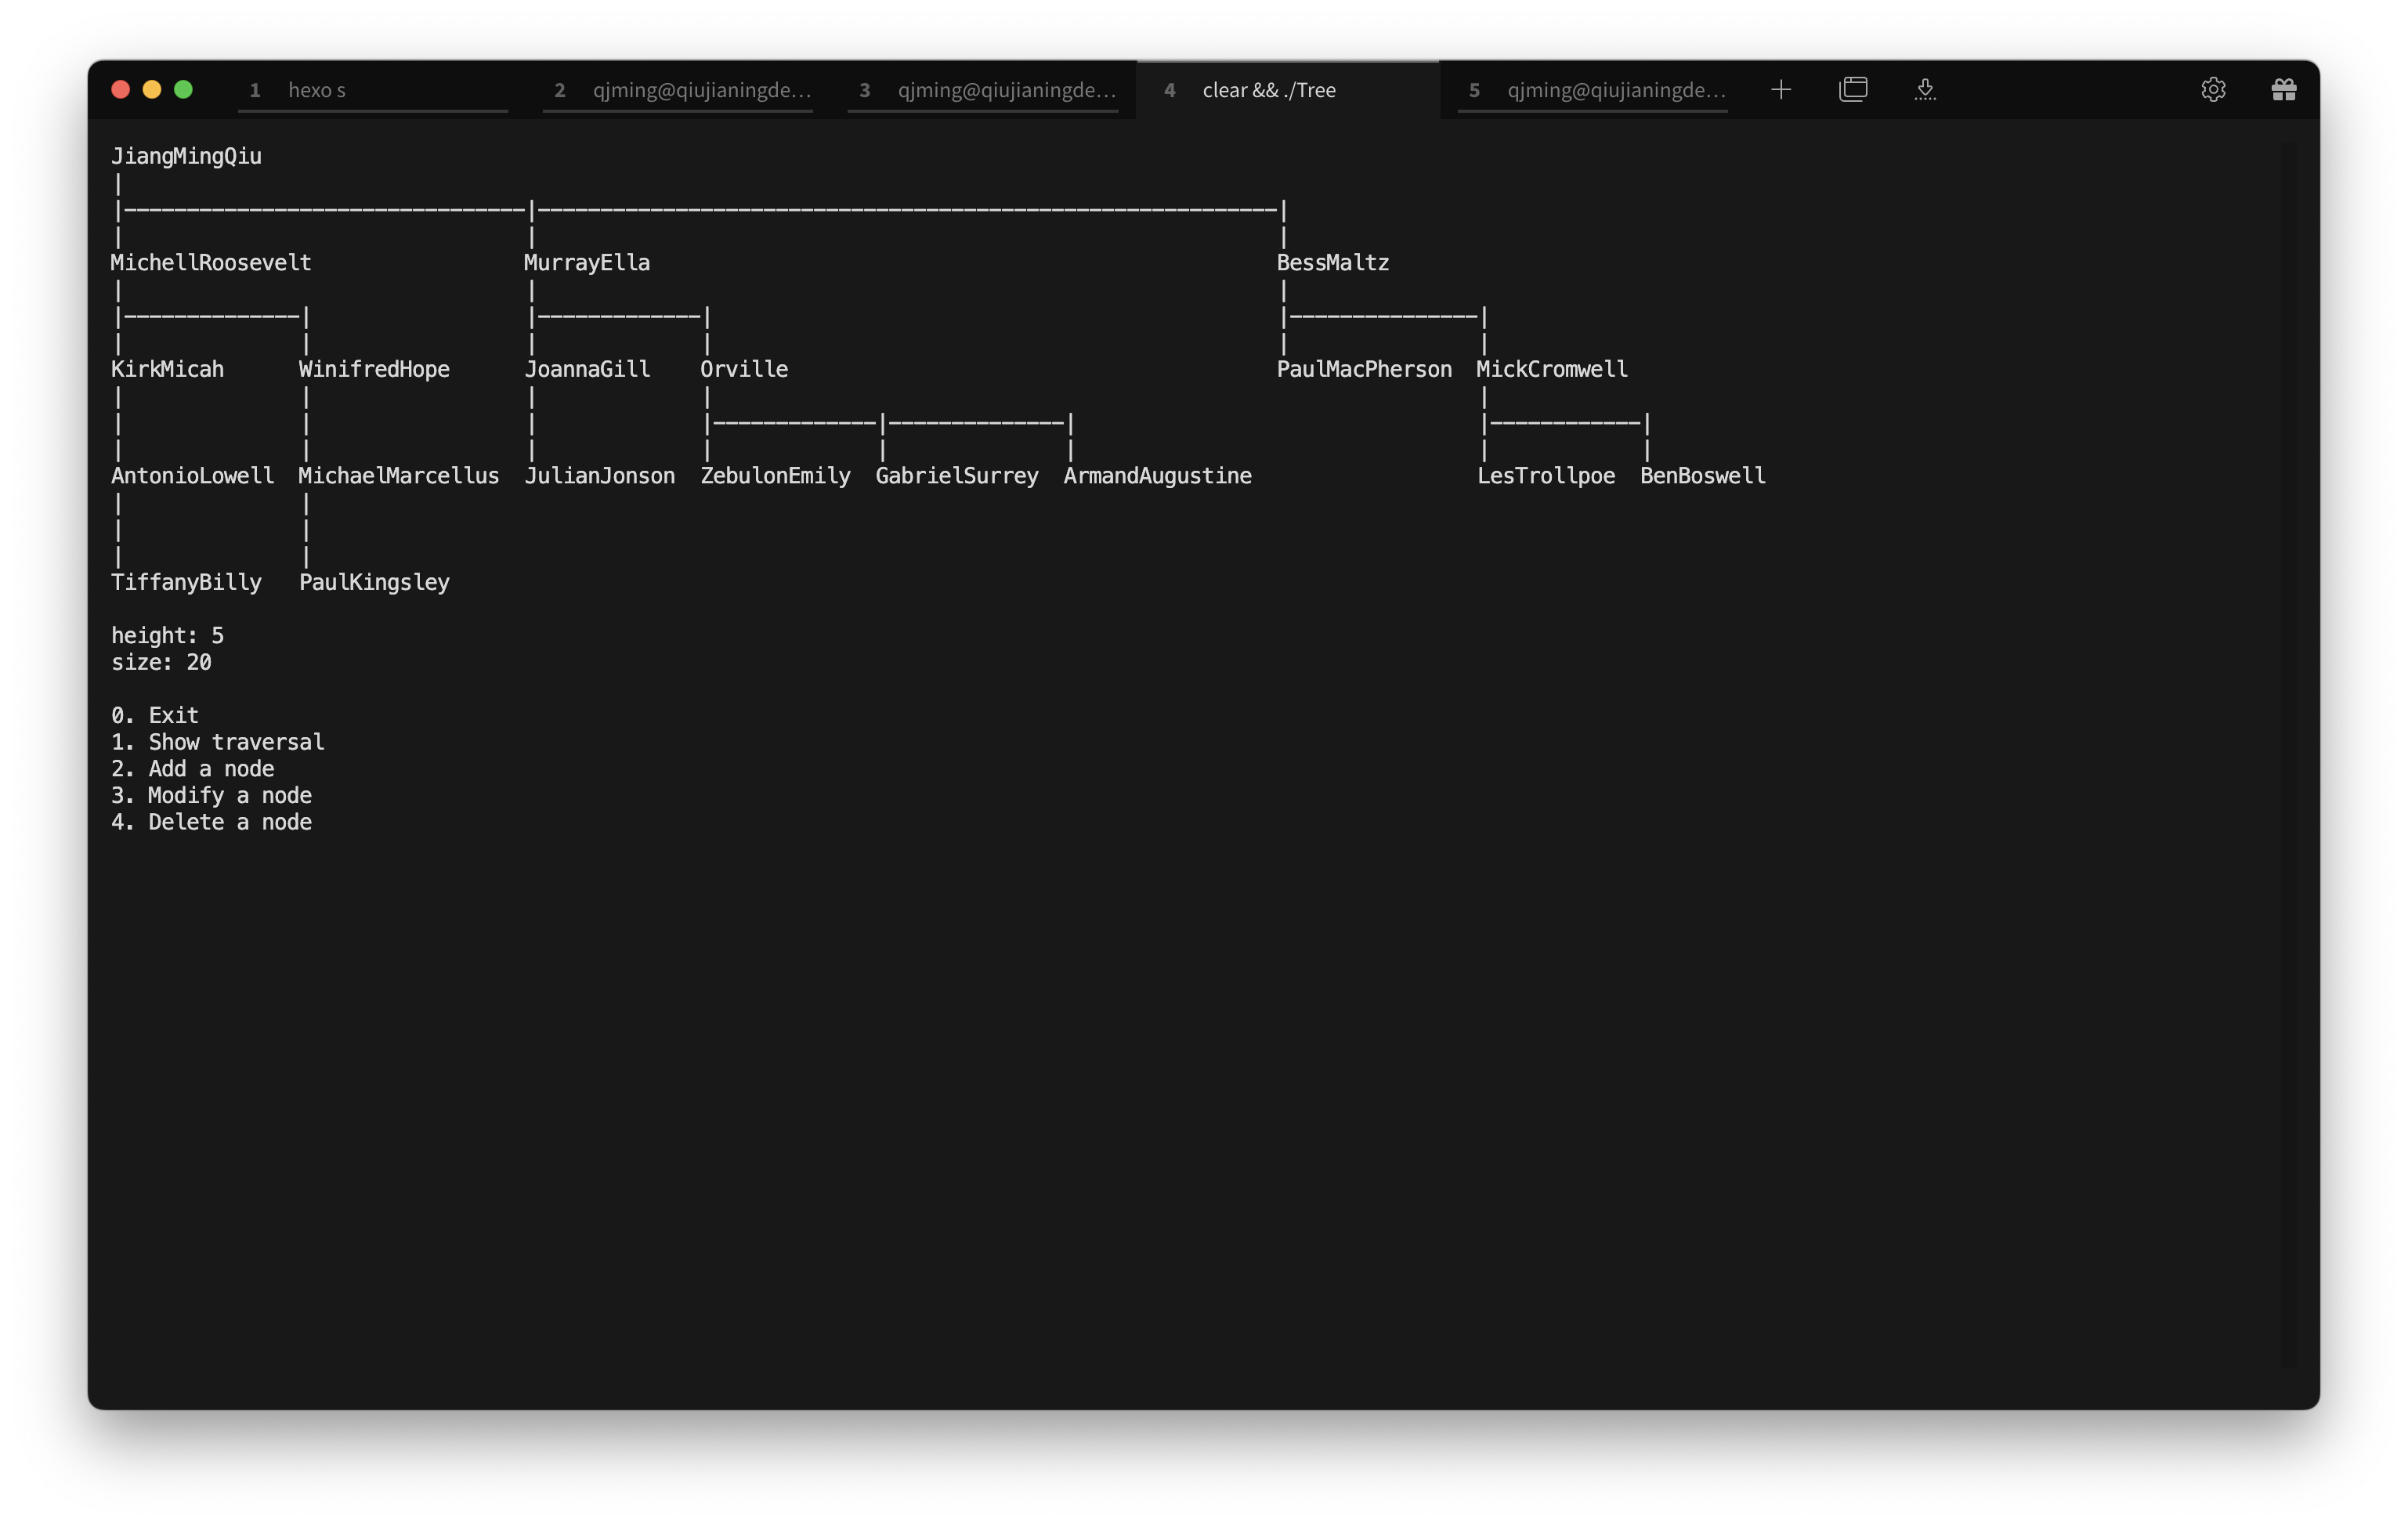Switch to tab 2 qjming session
2408x1526 pixels.
pyautogui.click(x=678, y=90)
